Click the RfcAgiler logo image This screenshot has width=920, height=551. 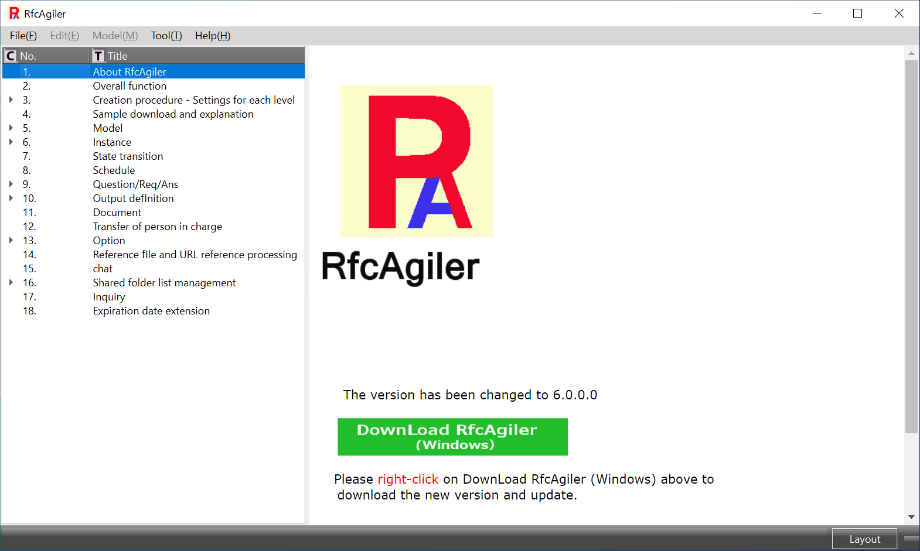coord(416,161)
